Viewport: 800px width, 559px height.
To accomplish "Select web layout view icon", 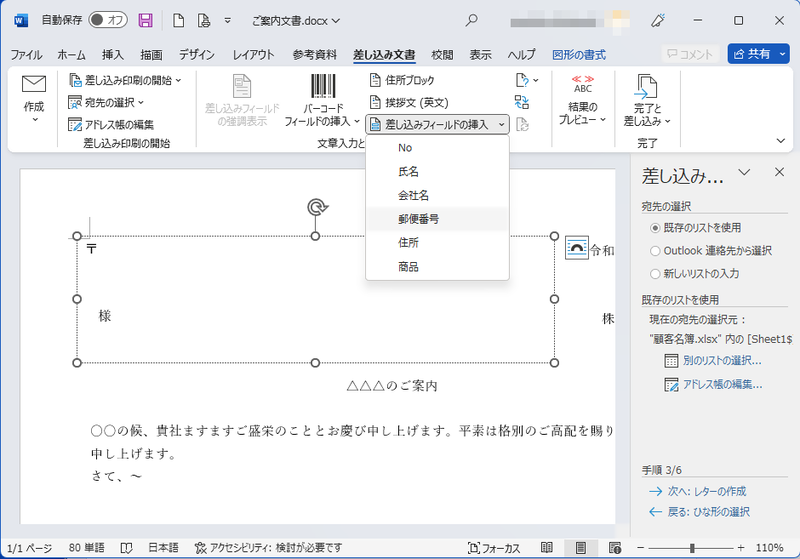I will (x=615, y=548).
